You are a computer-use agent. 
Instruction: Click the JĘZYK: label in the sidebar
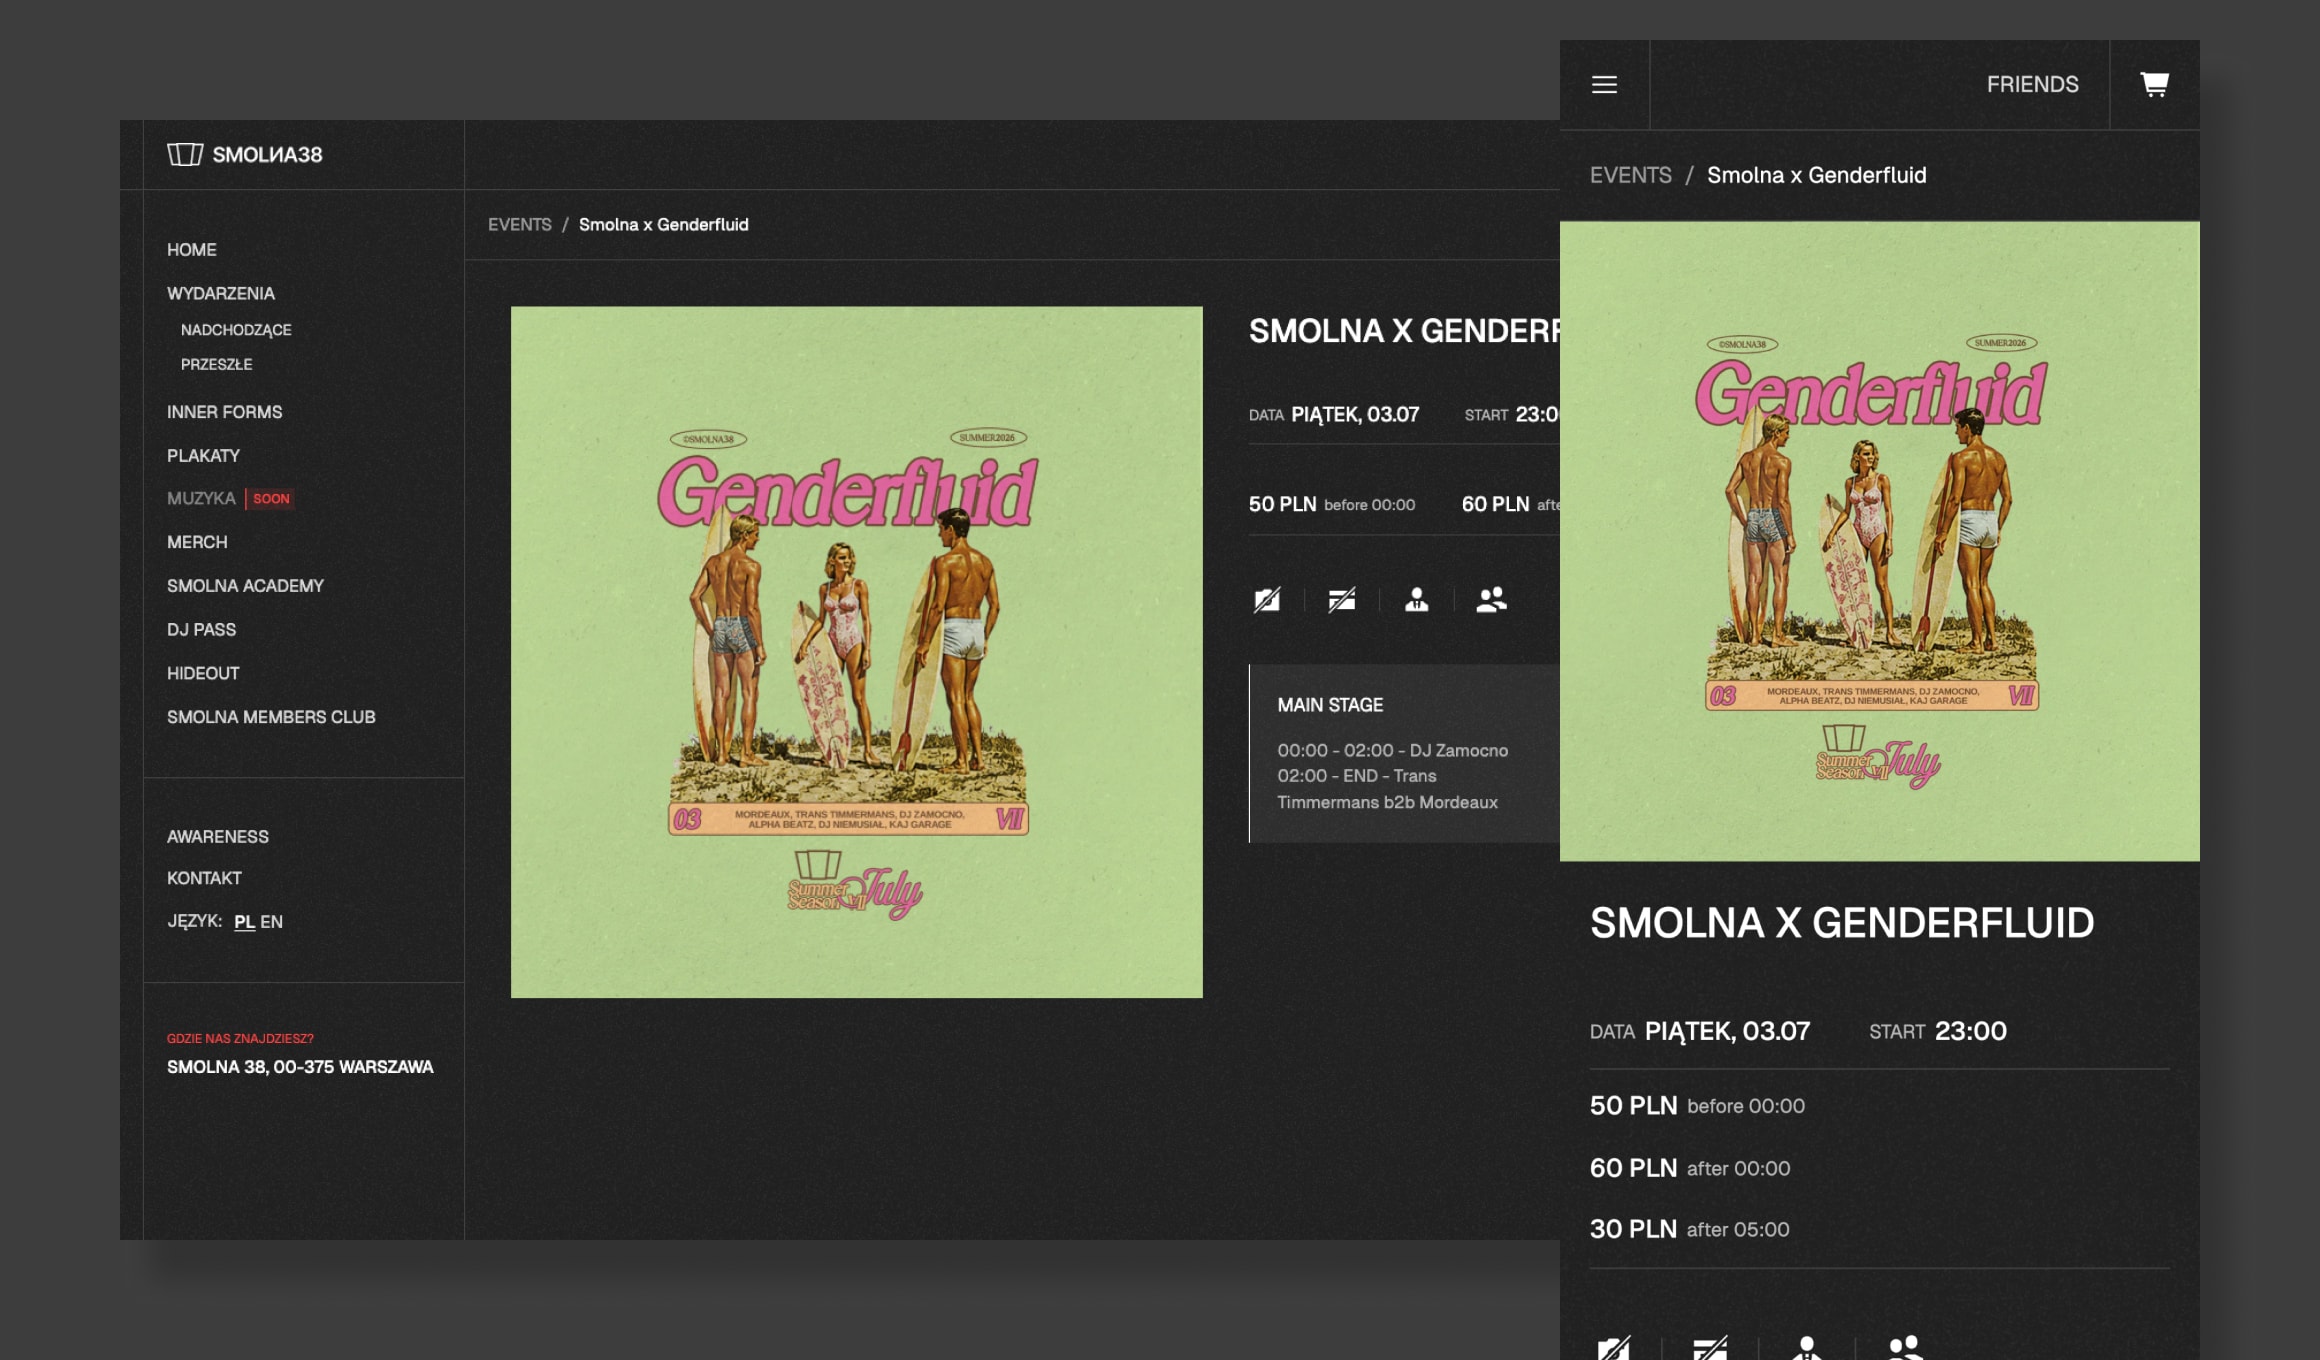pos(195,922)
